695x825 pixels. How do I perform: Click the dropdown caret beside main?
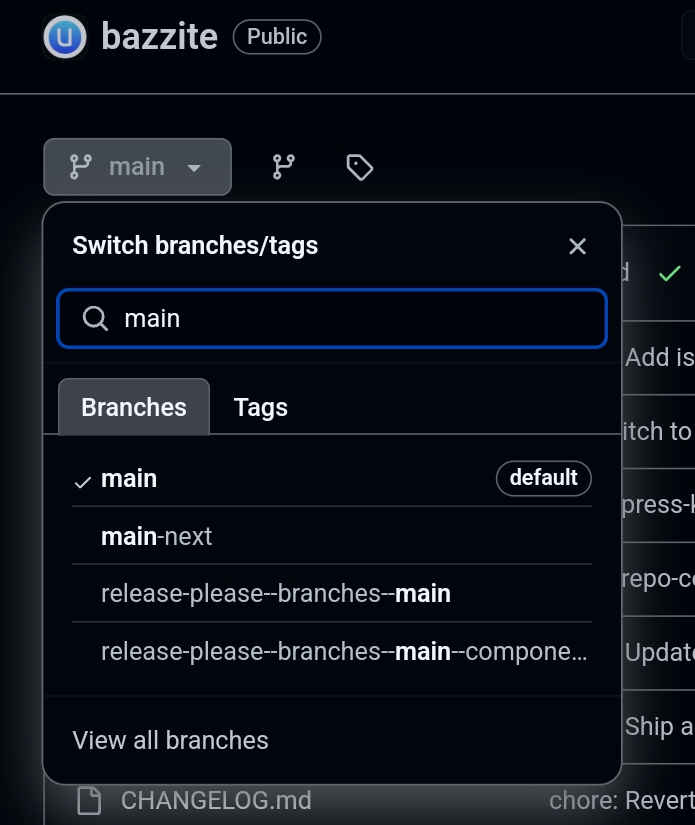point(195,167)
